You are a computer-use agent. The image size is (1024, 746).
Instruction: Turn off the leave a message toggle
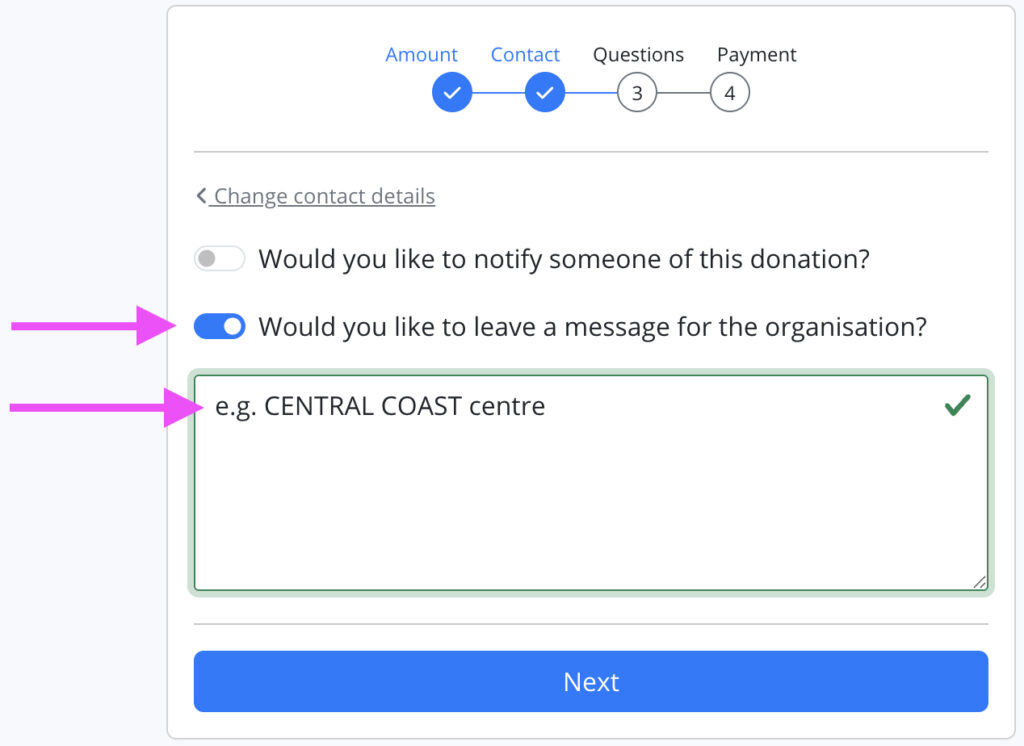220,326
